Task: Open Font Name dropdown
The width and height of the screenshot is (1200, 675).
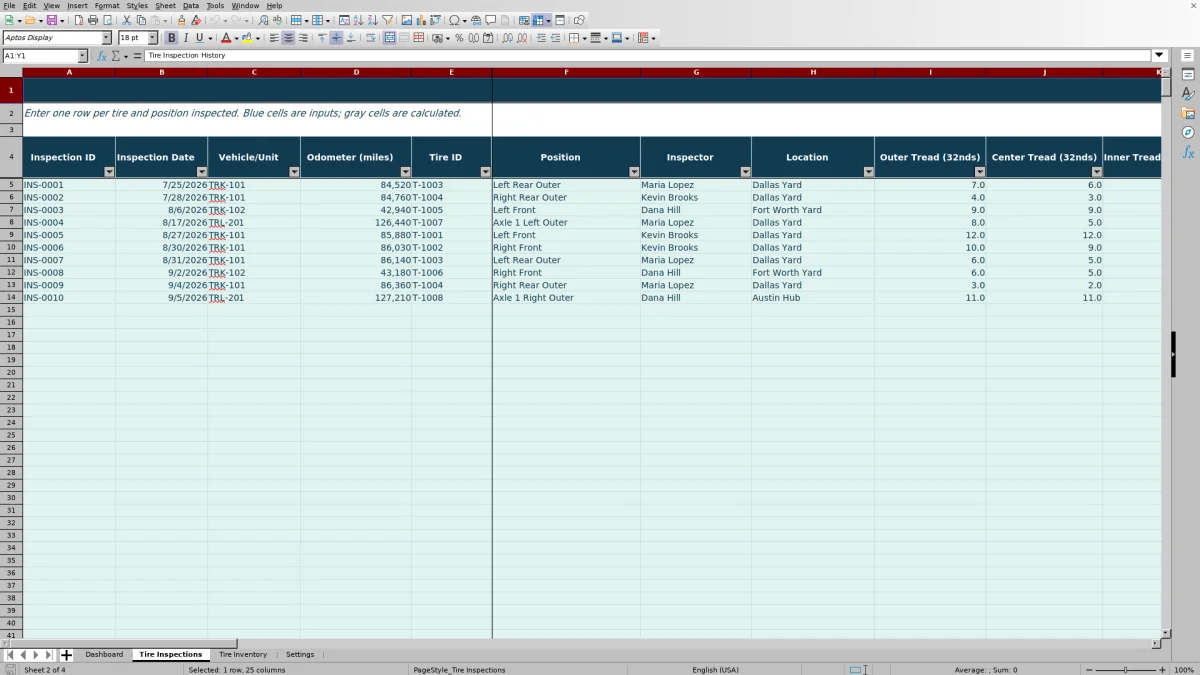Action: tap(106, 38)
